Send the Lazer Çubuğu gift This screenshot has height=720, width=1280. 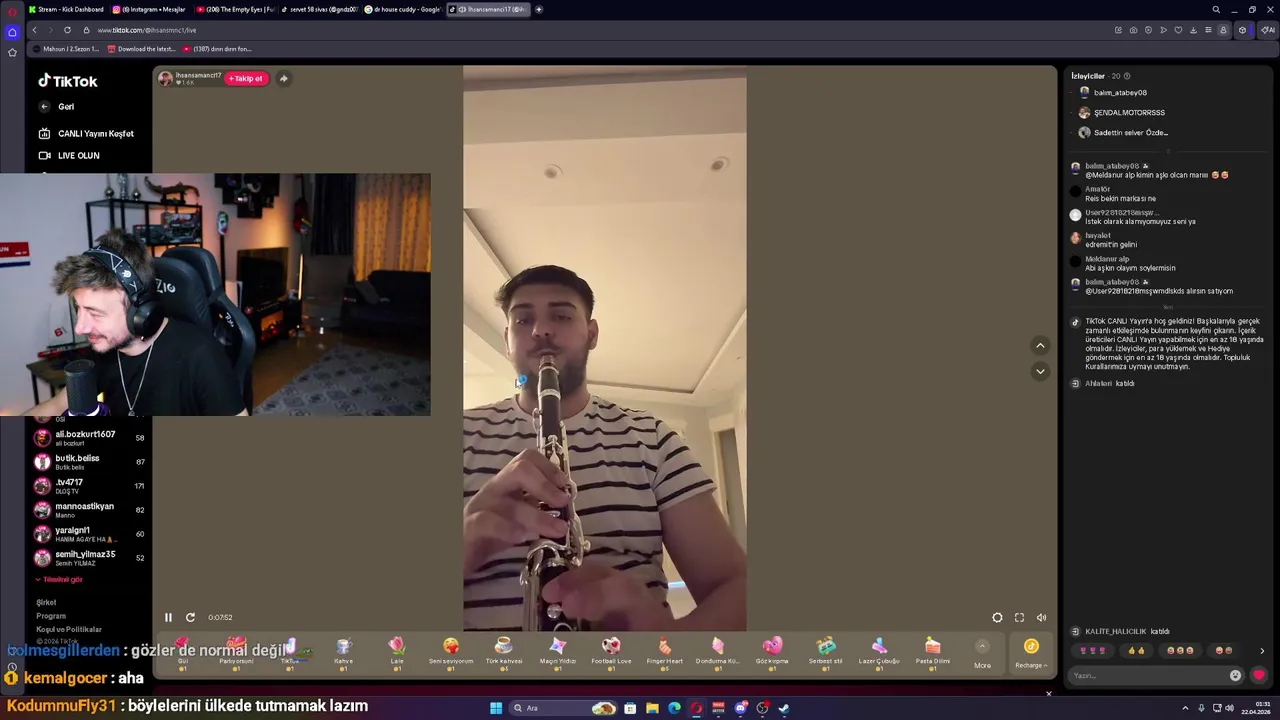pyautogui.click(x=879, y=652)
